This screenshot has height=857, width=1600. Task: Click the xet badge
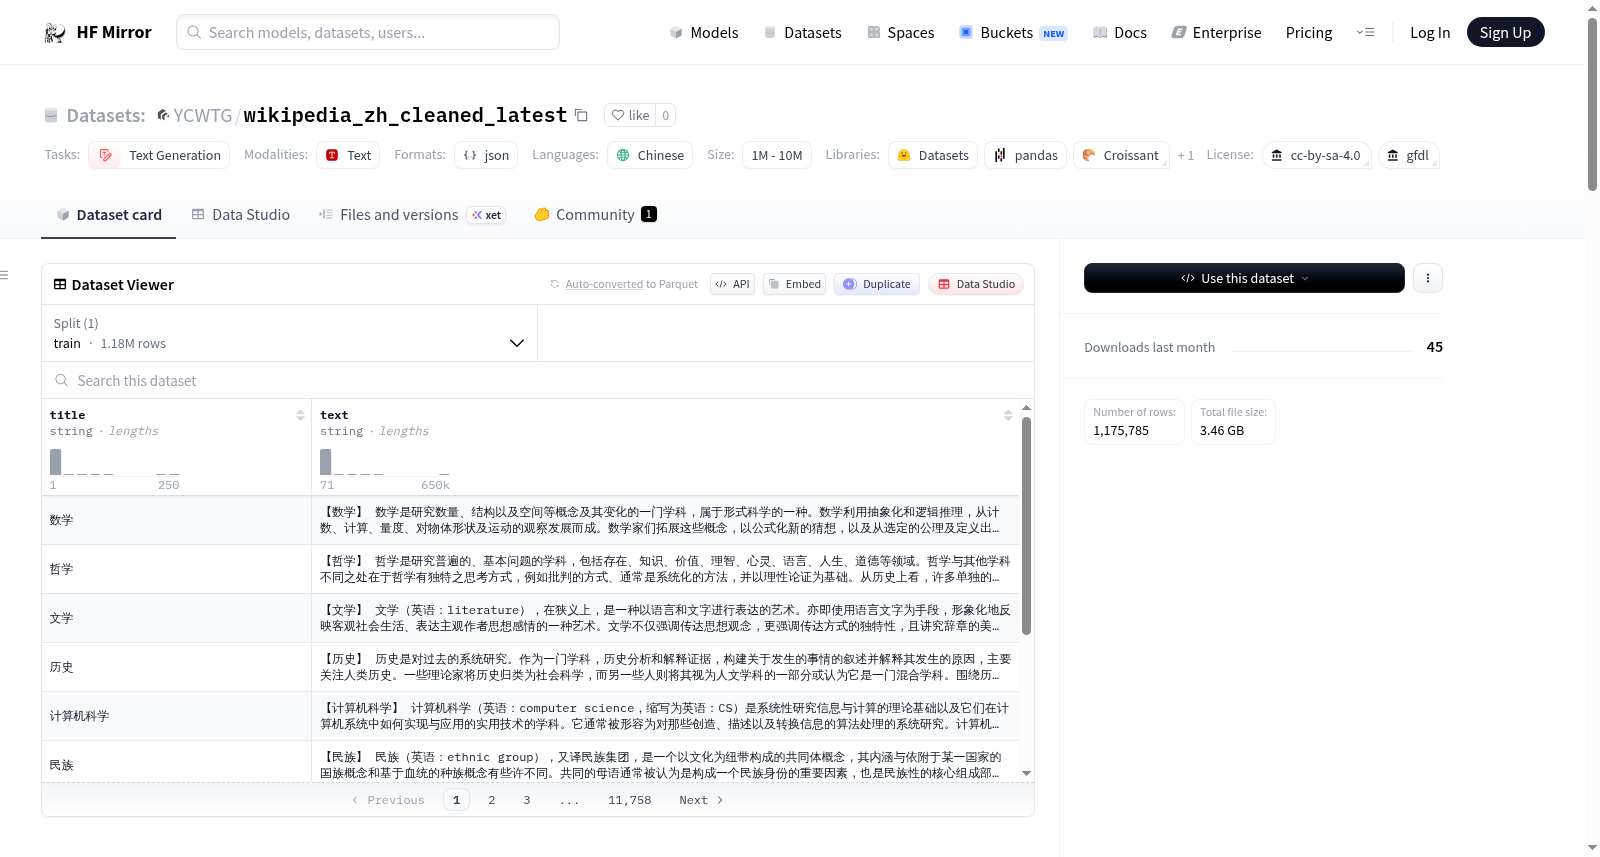[486, 215]
